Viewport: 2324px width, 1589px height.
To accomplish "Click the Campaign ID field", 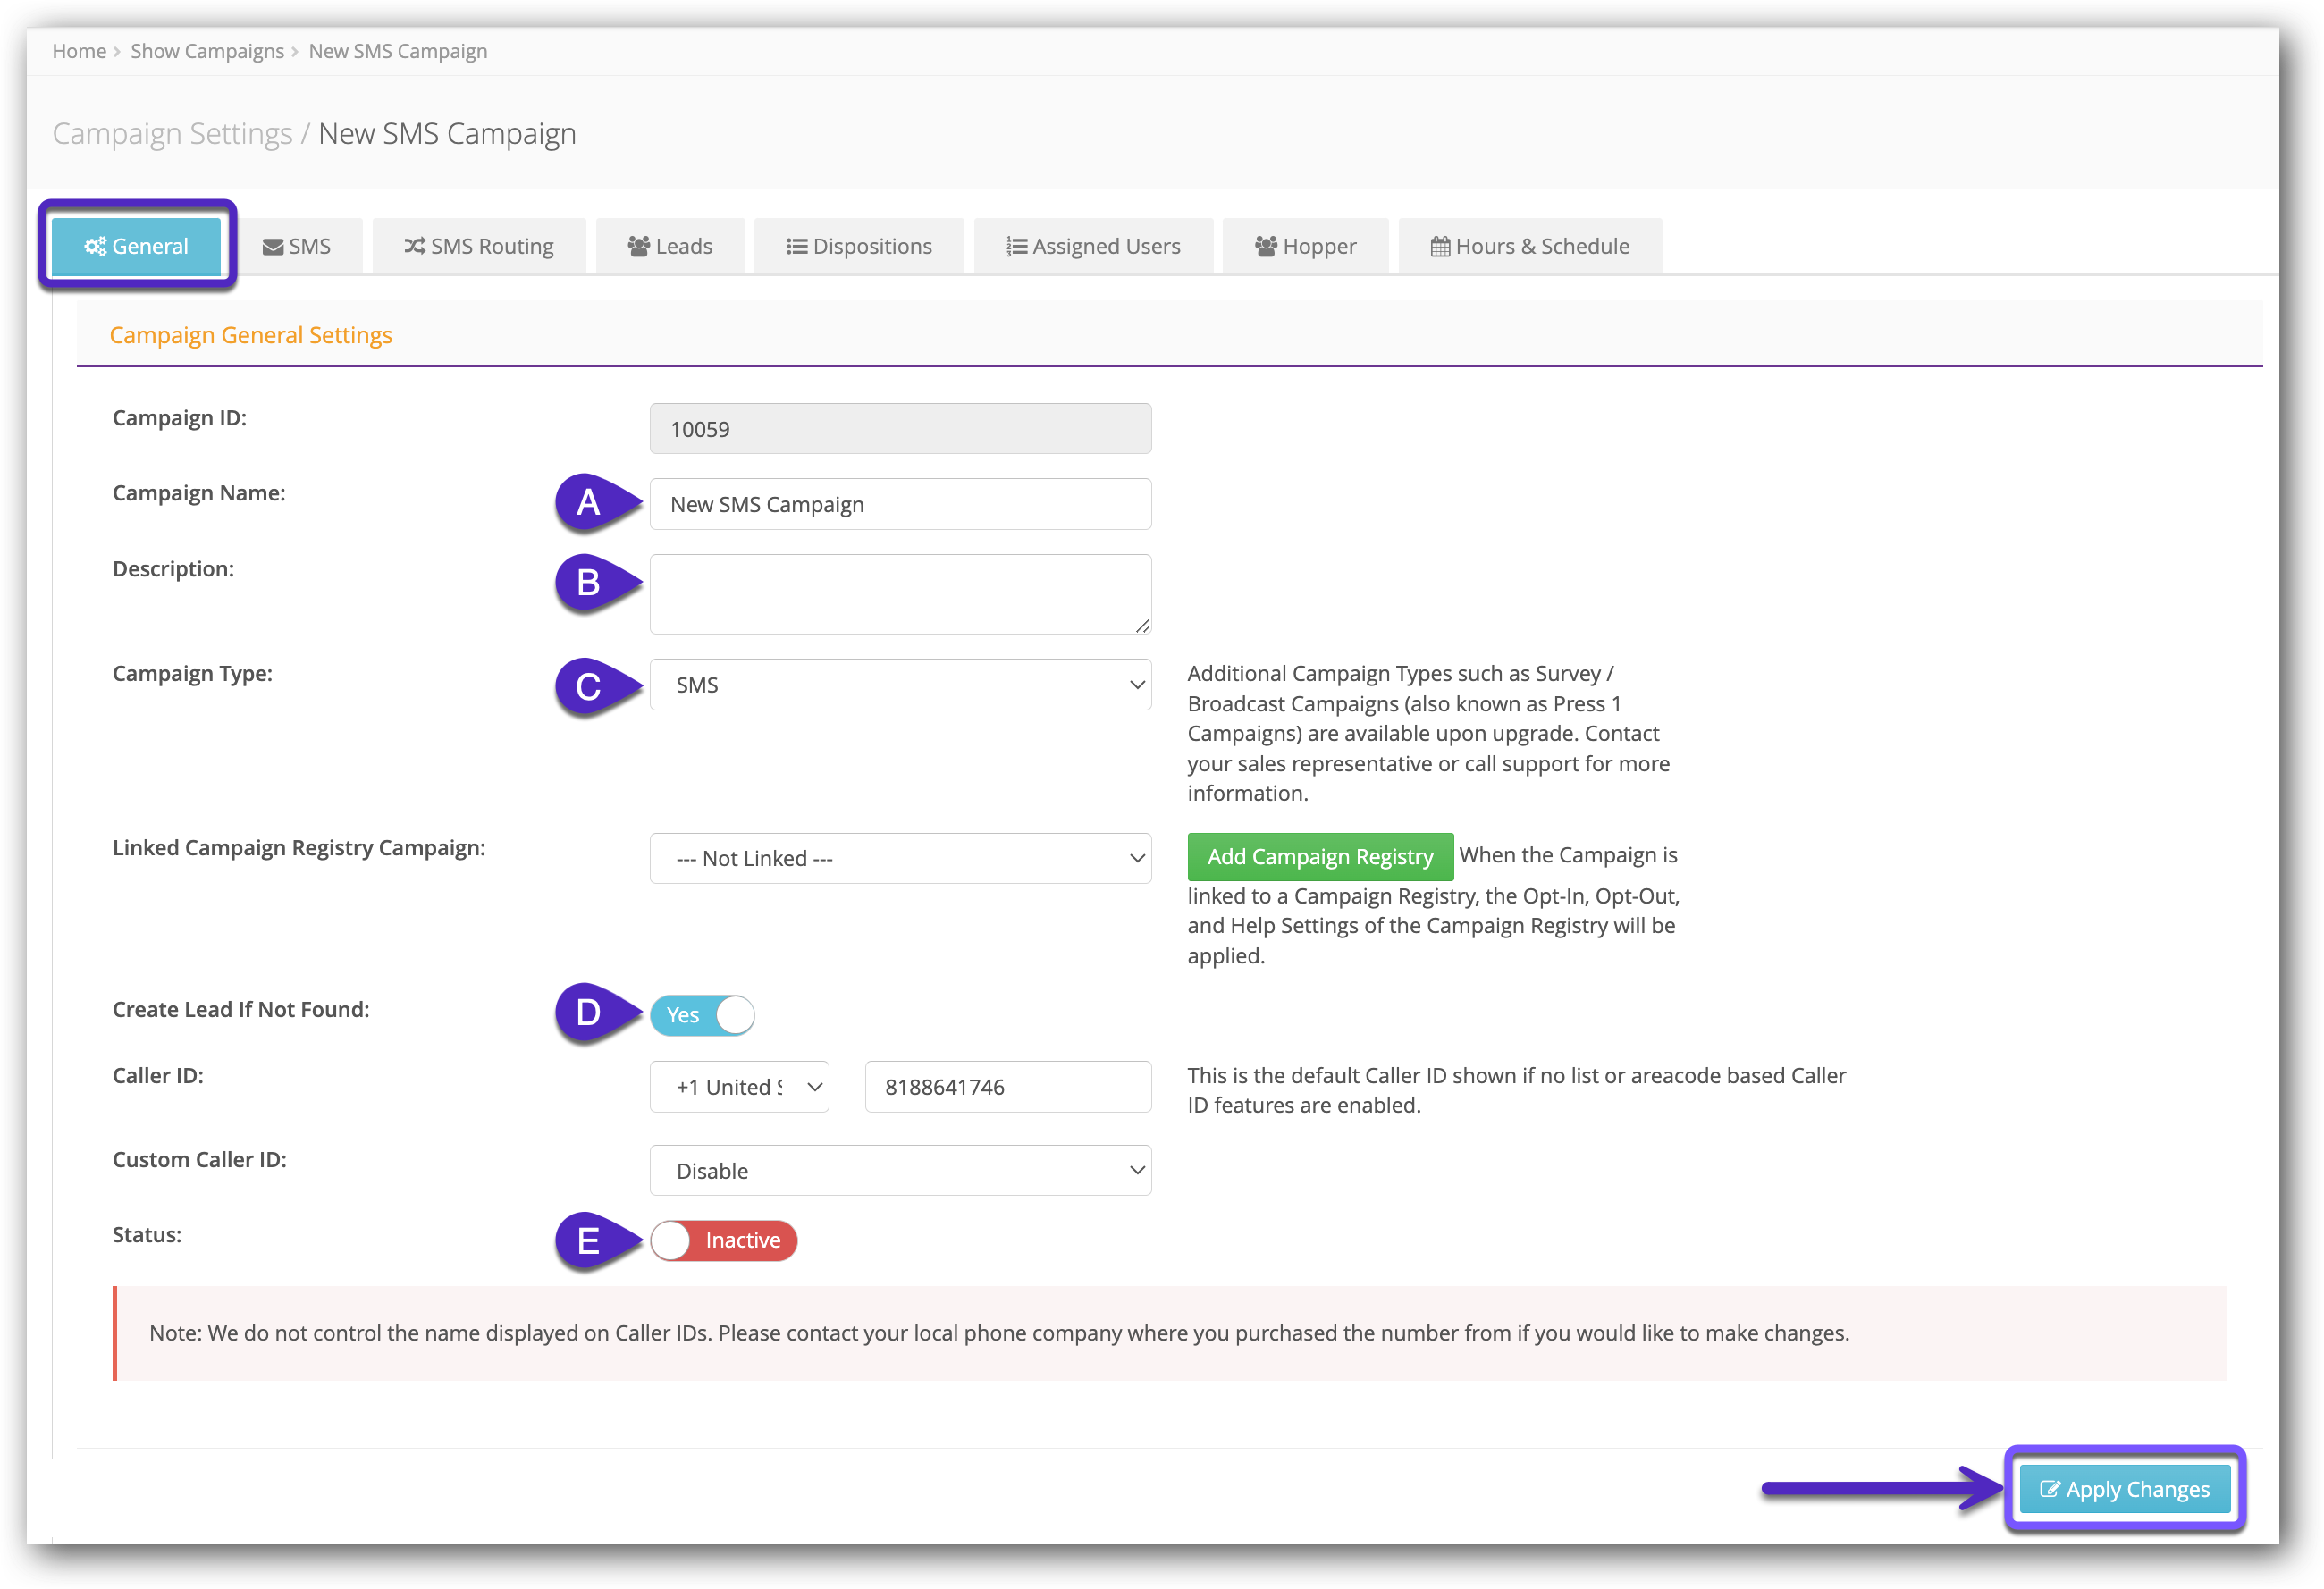I will pyautogui.click(x=900, y=429).
